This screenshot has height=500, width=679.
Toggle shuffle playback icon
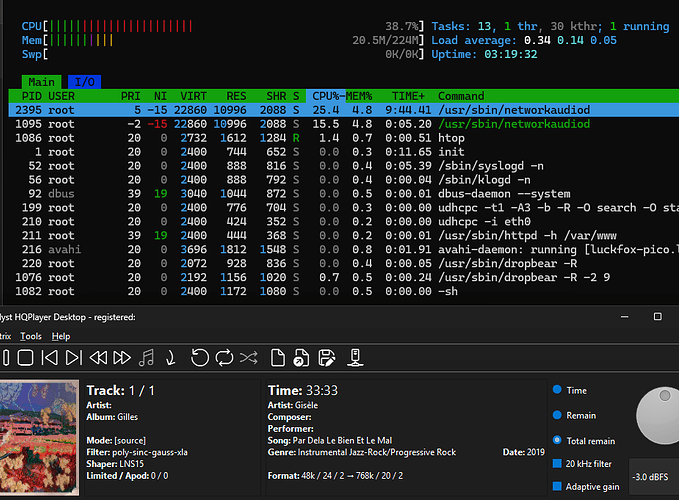click(249, 358)
